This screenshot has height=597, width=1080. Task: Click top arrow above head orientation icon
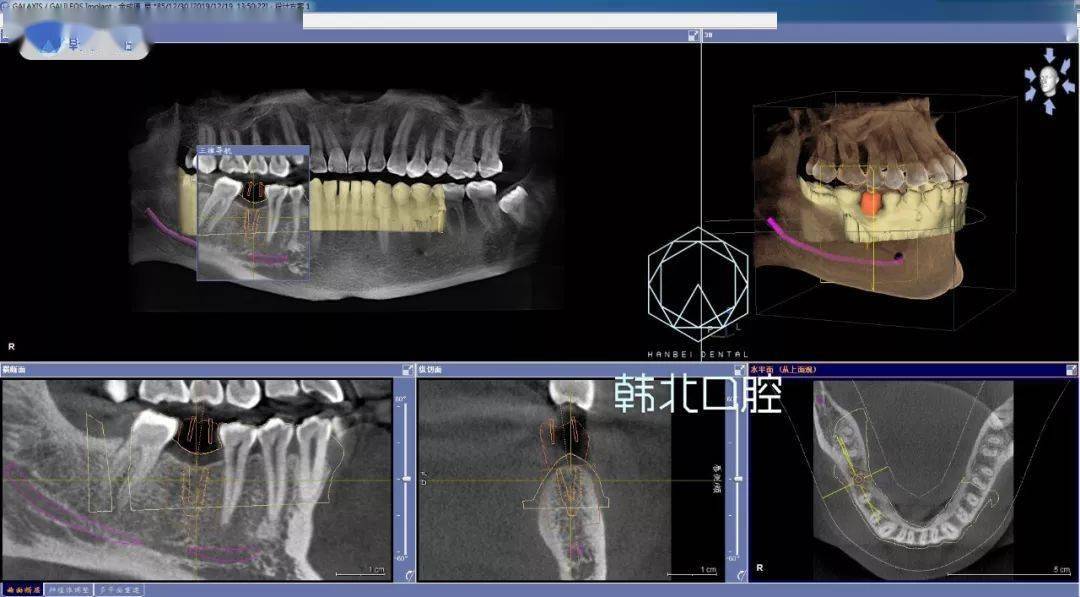1048,54
